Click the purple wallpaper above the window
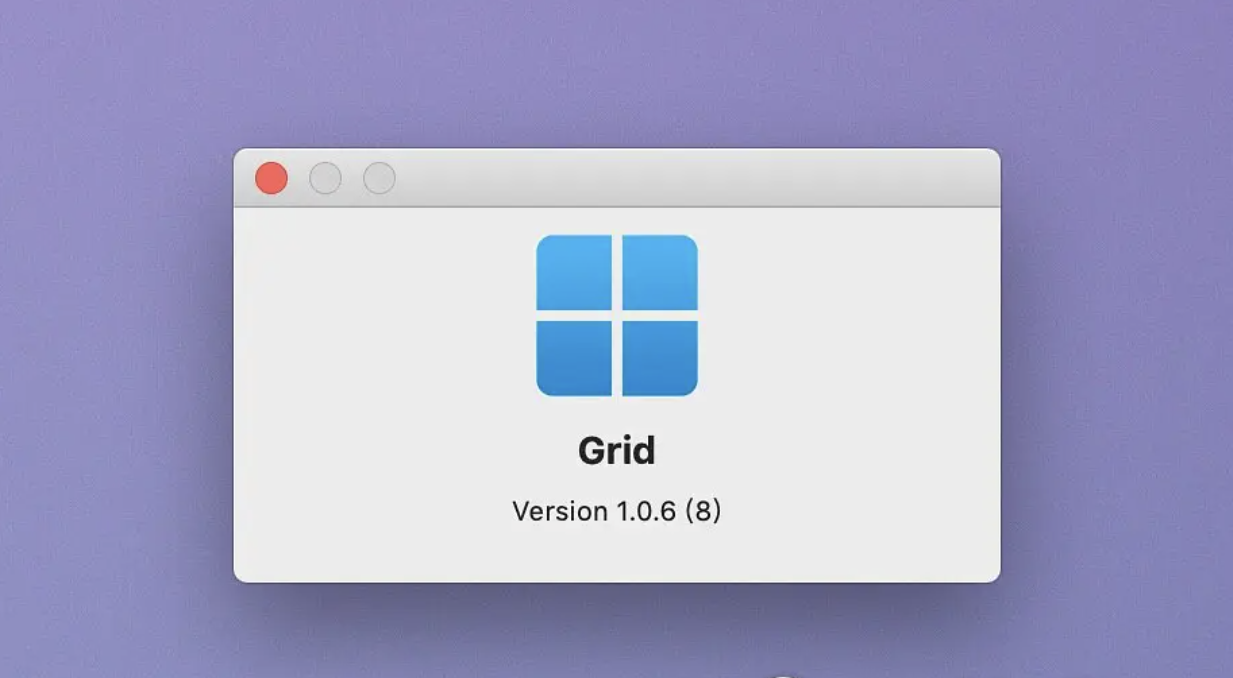Screen dimensions: 1233x678 tap(616, 70)
